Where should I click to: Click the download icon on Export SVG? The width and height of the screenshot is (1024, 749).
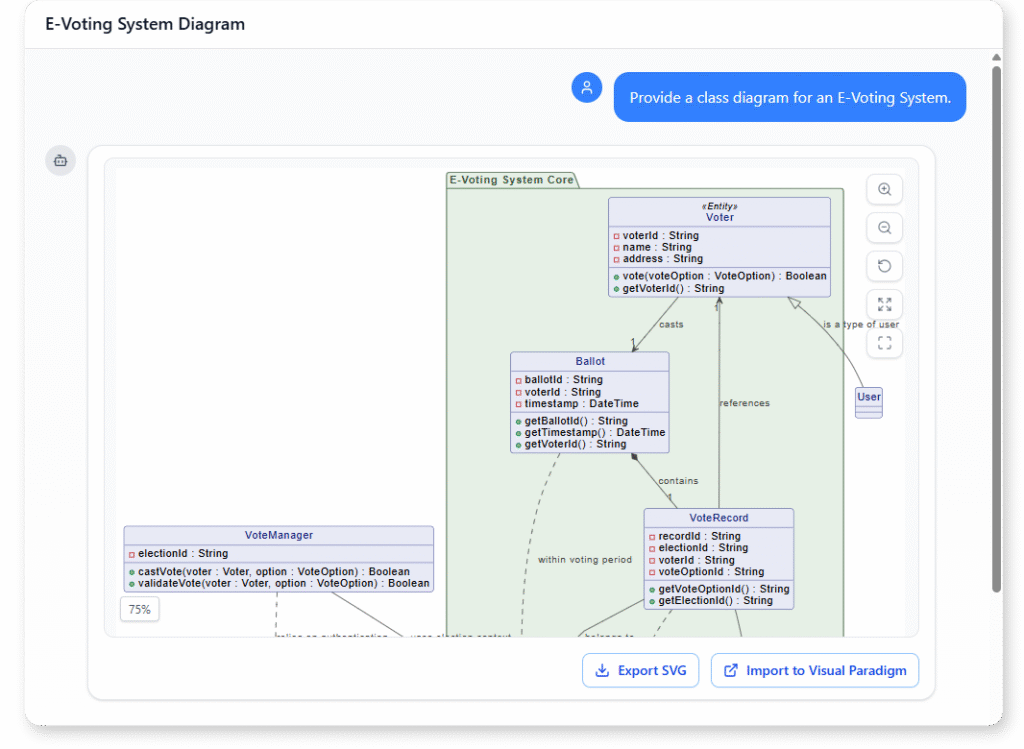point(602,670)
